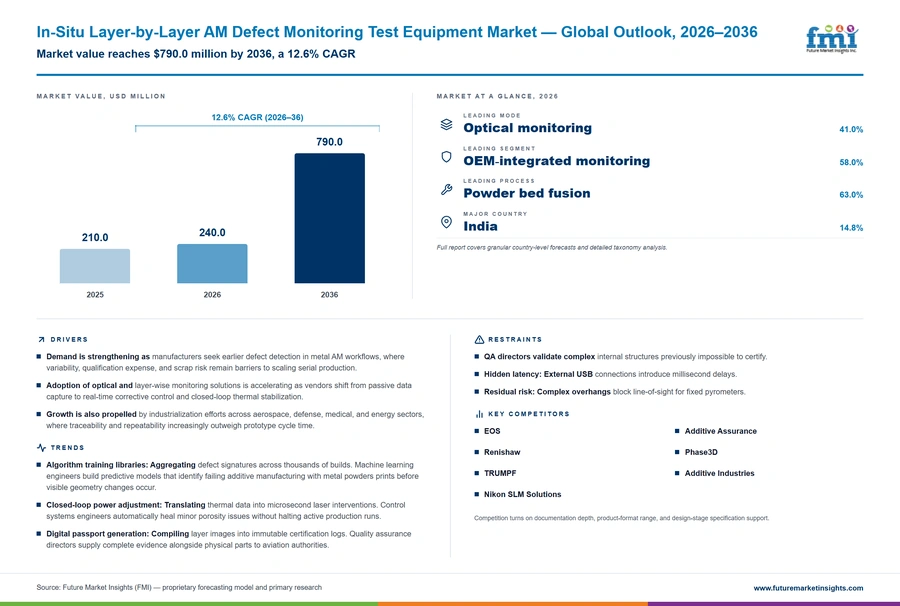Click the 14.8% value

(851, 228)
